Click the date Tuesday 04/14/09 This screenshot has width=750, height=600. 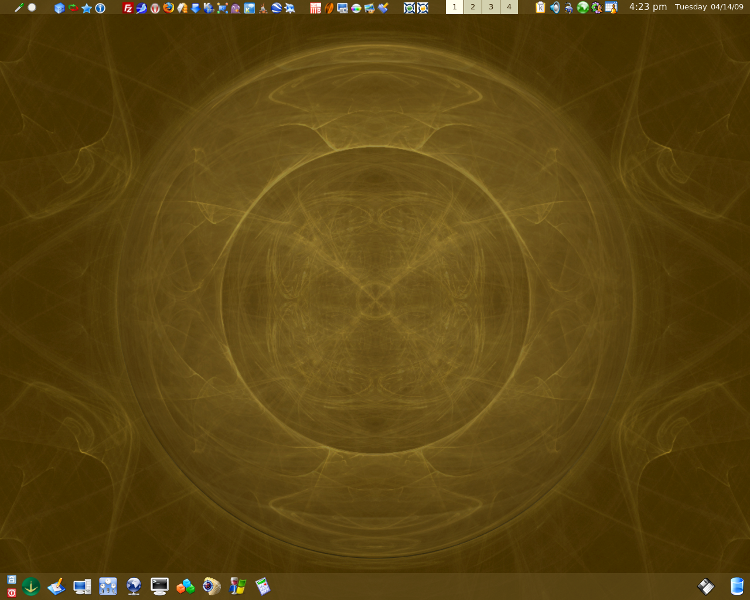[709, 7]
